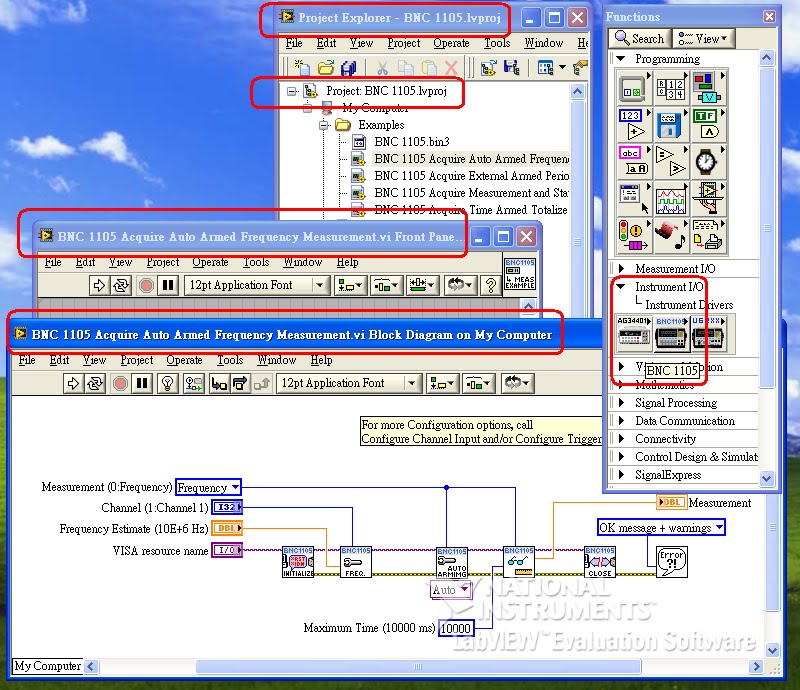Screen dimensions: 800x690
Task: Open Numeric subpalette in Programming
Action: click(x=634, y=124)
